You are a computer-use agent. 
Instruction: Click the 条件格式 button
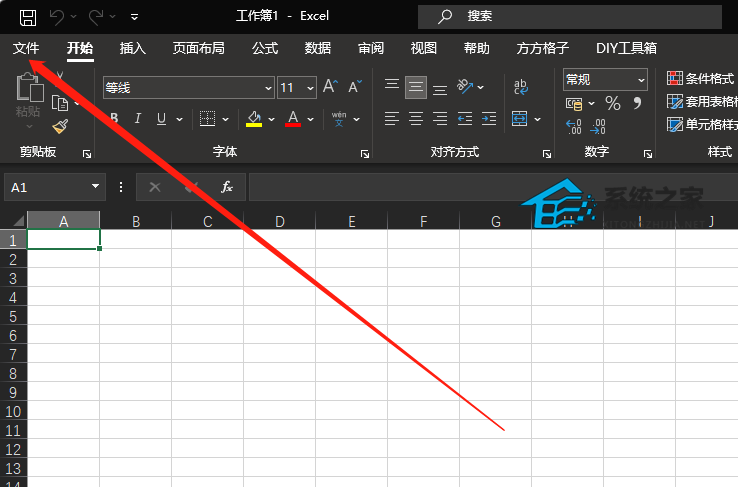[701, 79]
